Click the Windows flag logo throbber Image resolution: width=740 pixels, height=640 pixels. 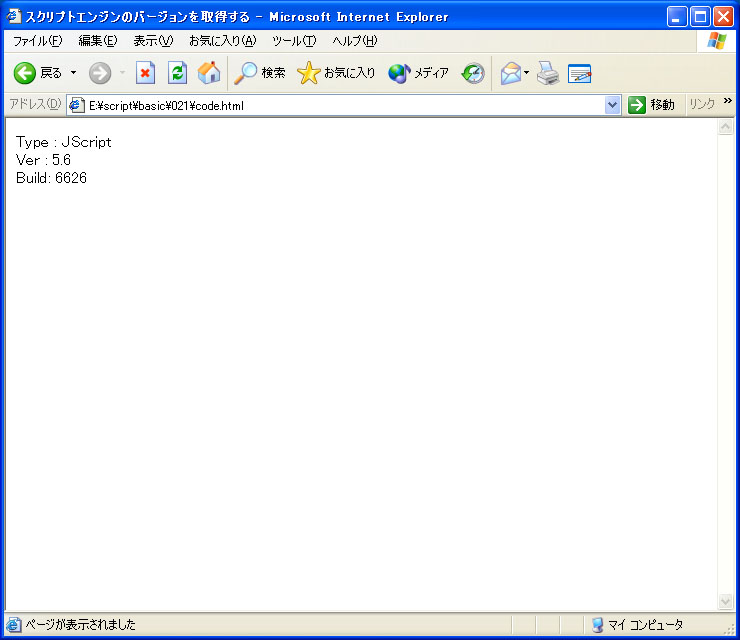pyautogui.click(x=717, y=41)
